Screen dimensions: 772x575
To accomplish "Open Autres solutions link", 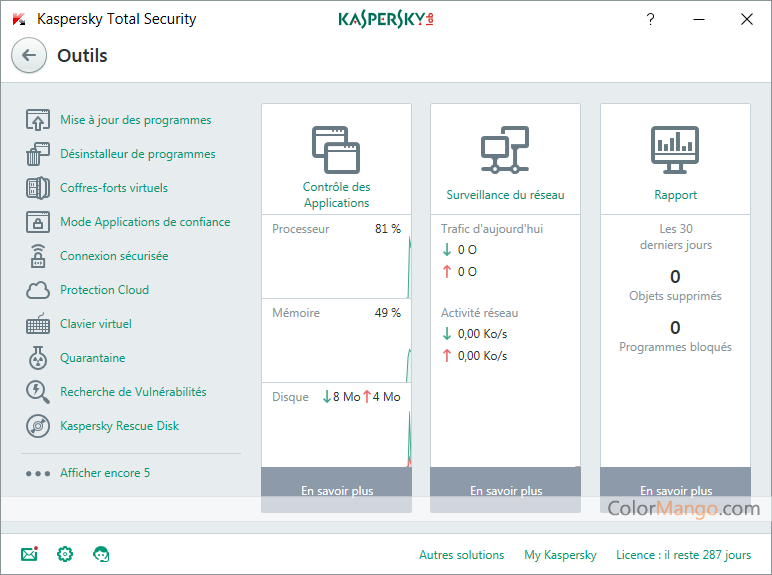I will coord(461,555).
